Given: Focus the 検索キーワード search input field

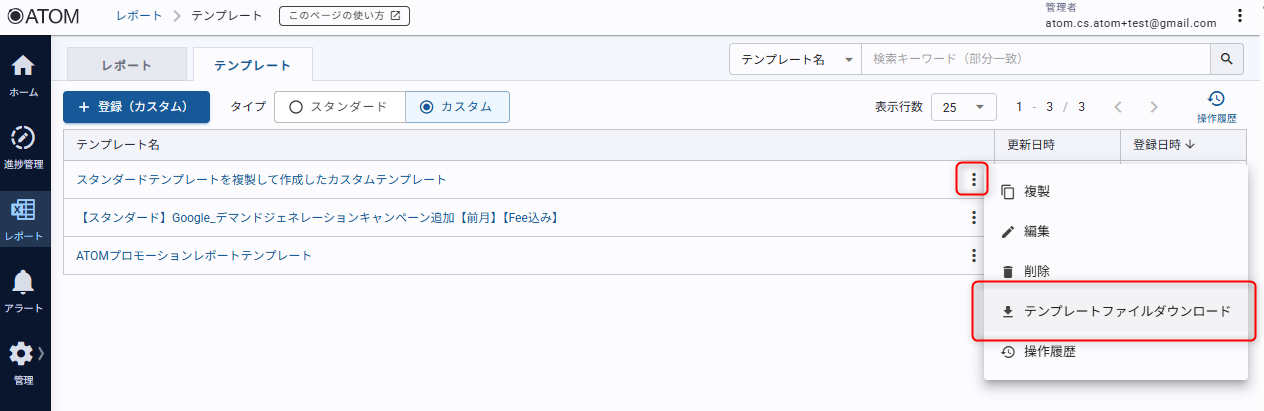Looking at the screenshot, I should [x=1034, y=59].
